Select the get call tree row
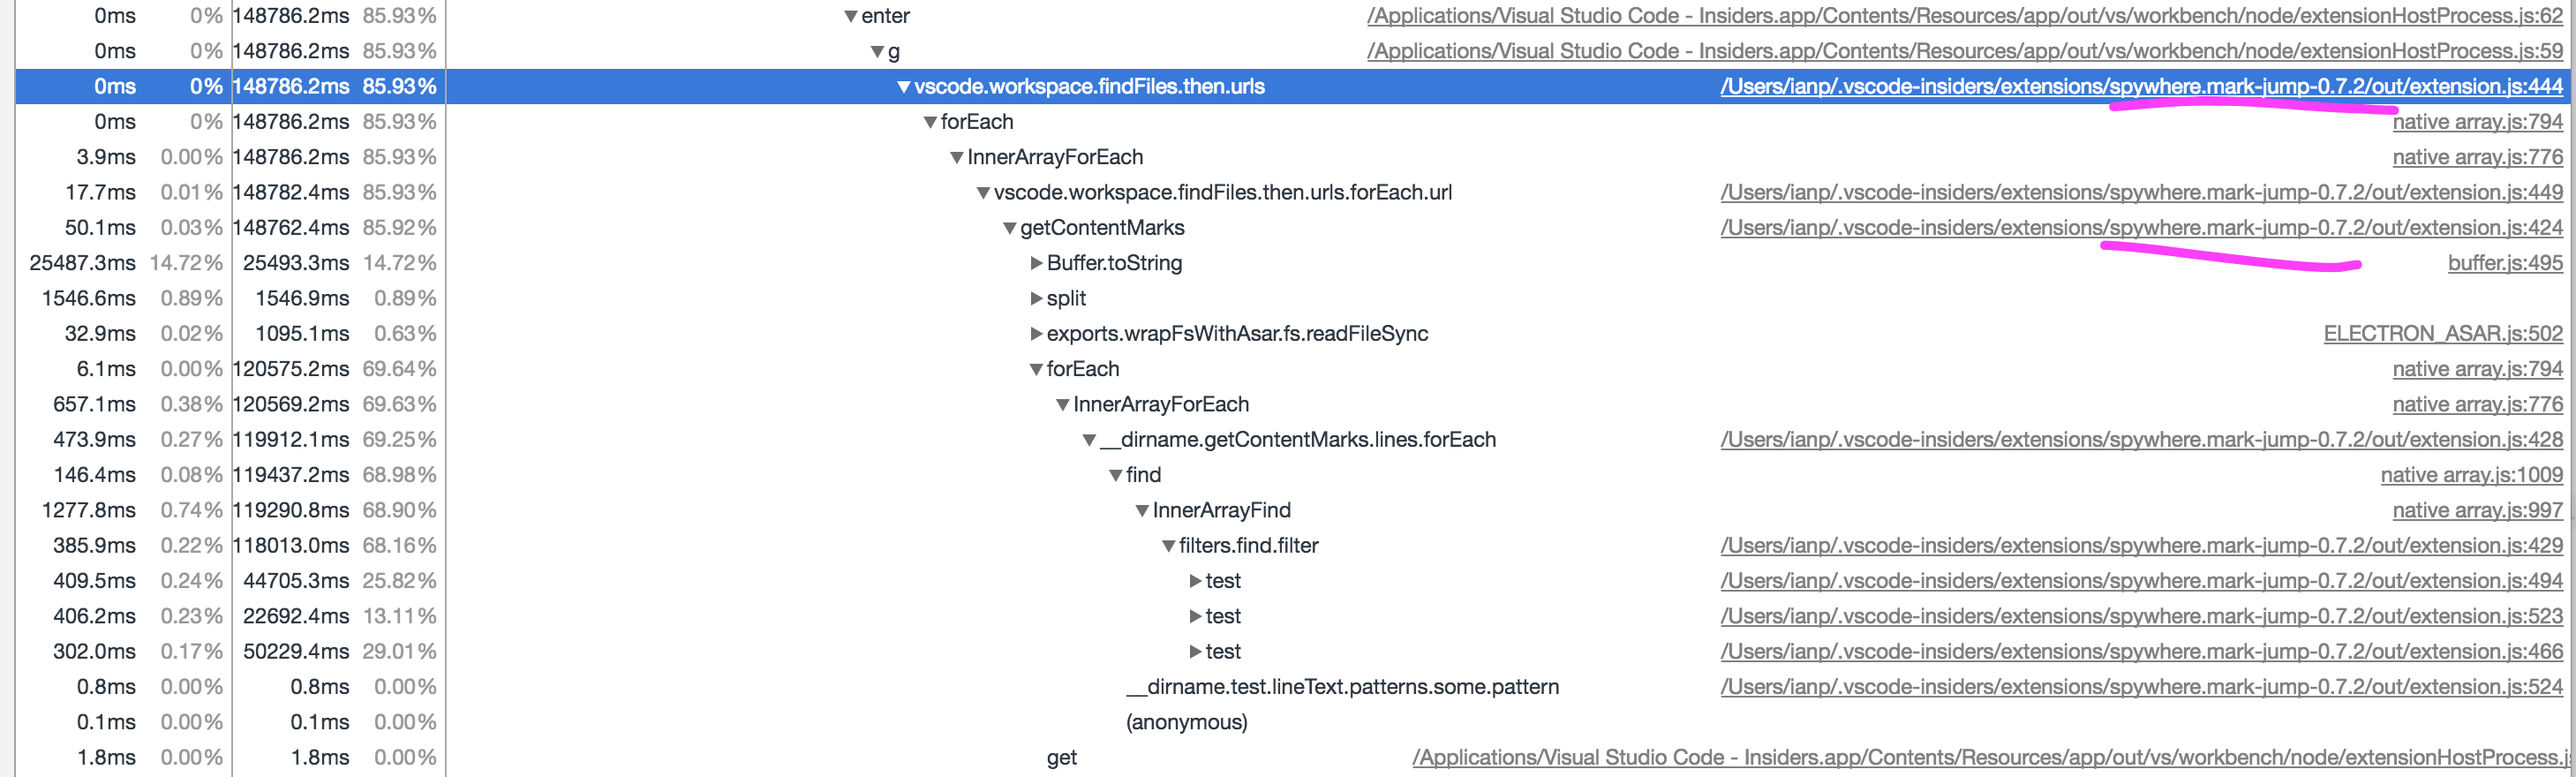 click(x=1062, y=758)
